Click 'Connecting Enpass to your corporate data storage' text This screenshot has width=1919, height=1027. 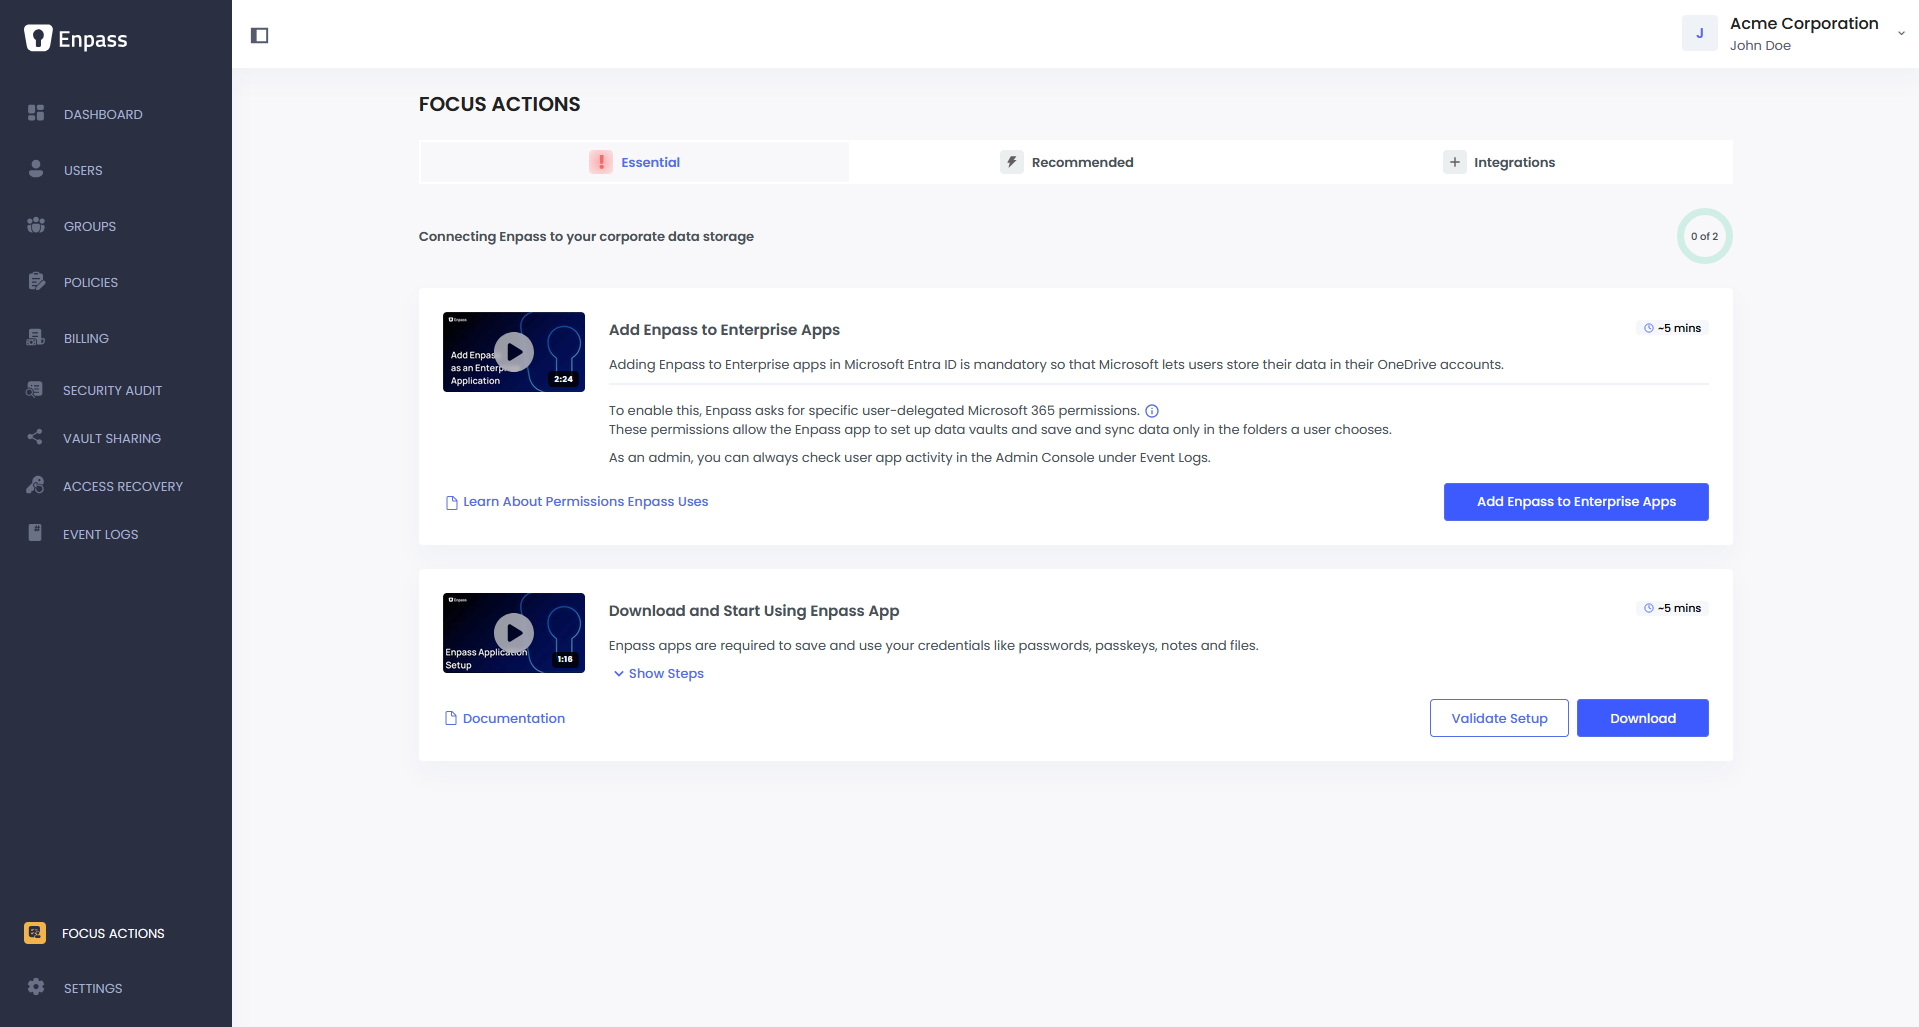point(586,237)
